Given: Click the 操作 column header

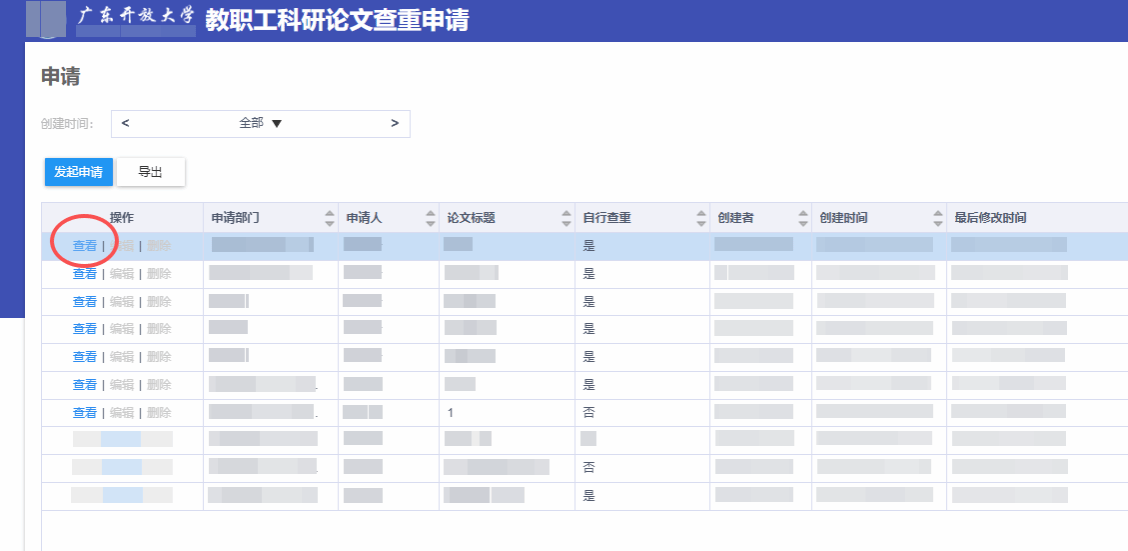Looking at the screenshot, I should [x=122, y=218].
